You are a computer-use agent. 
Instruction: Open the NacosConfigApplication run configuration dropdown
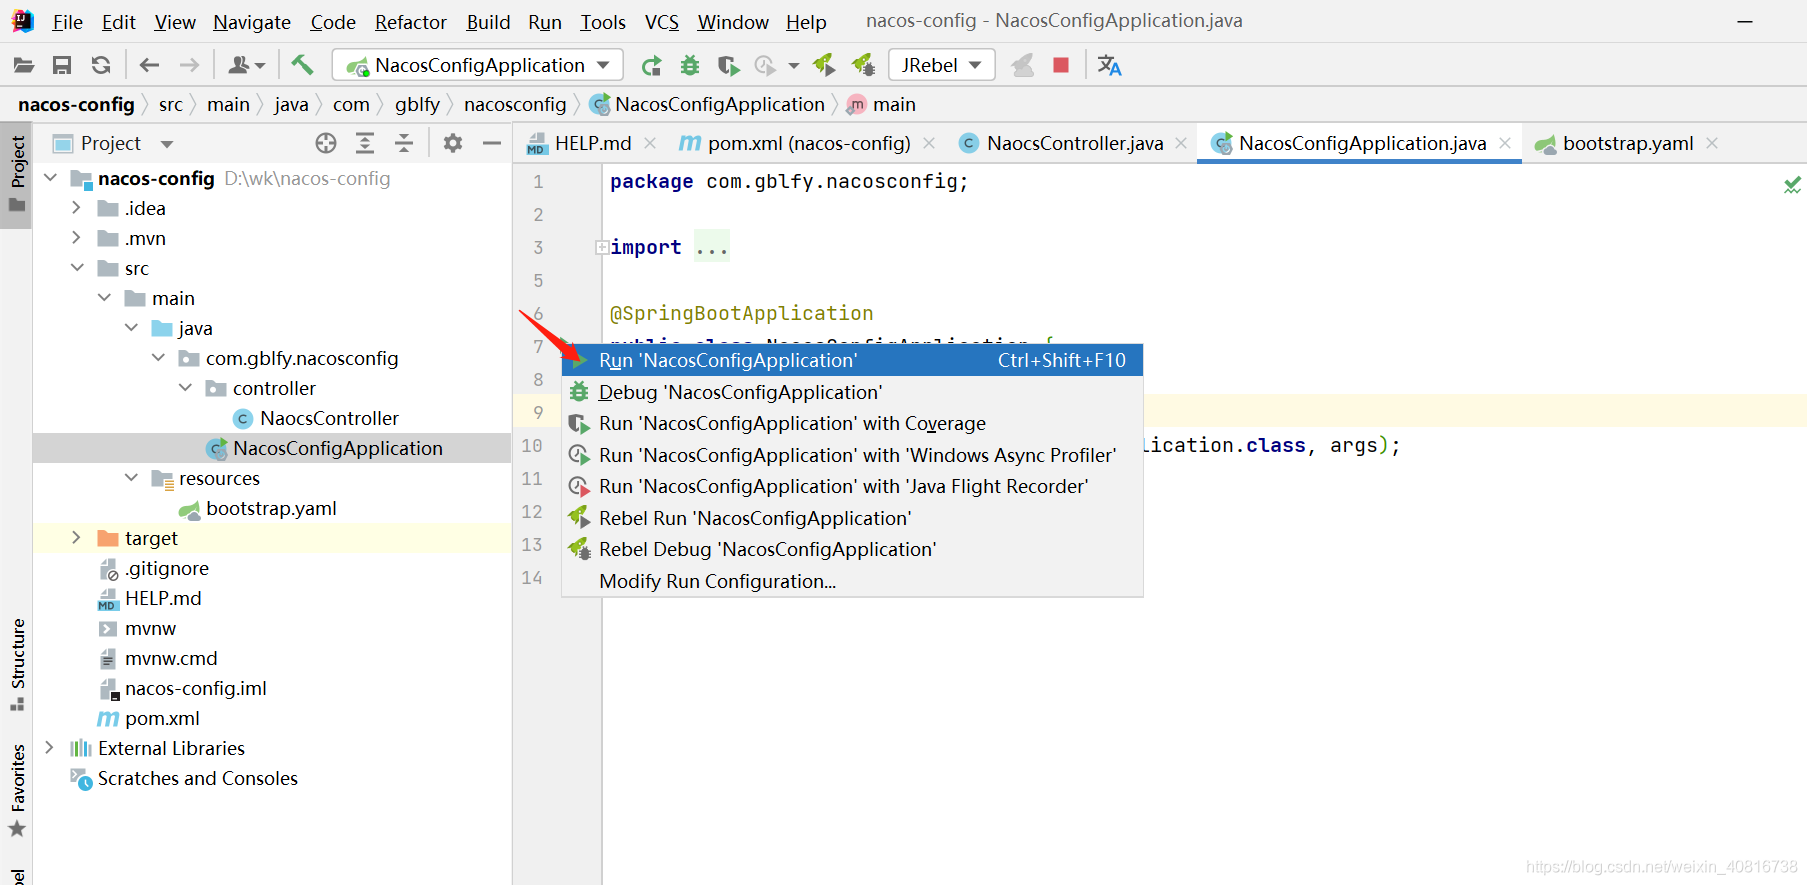pyautogui.click(x=478, y=66)
